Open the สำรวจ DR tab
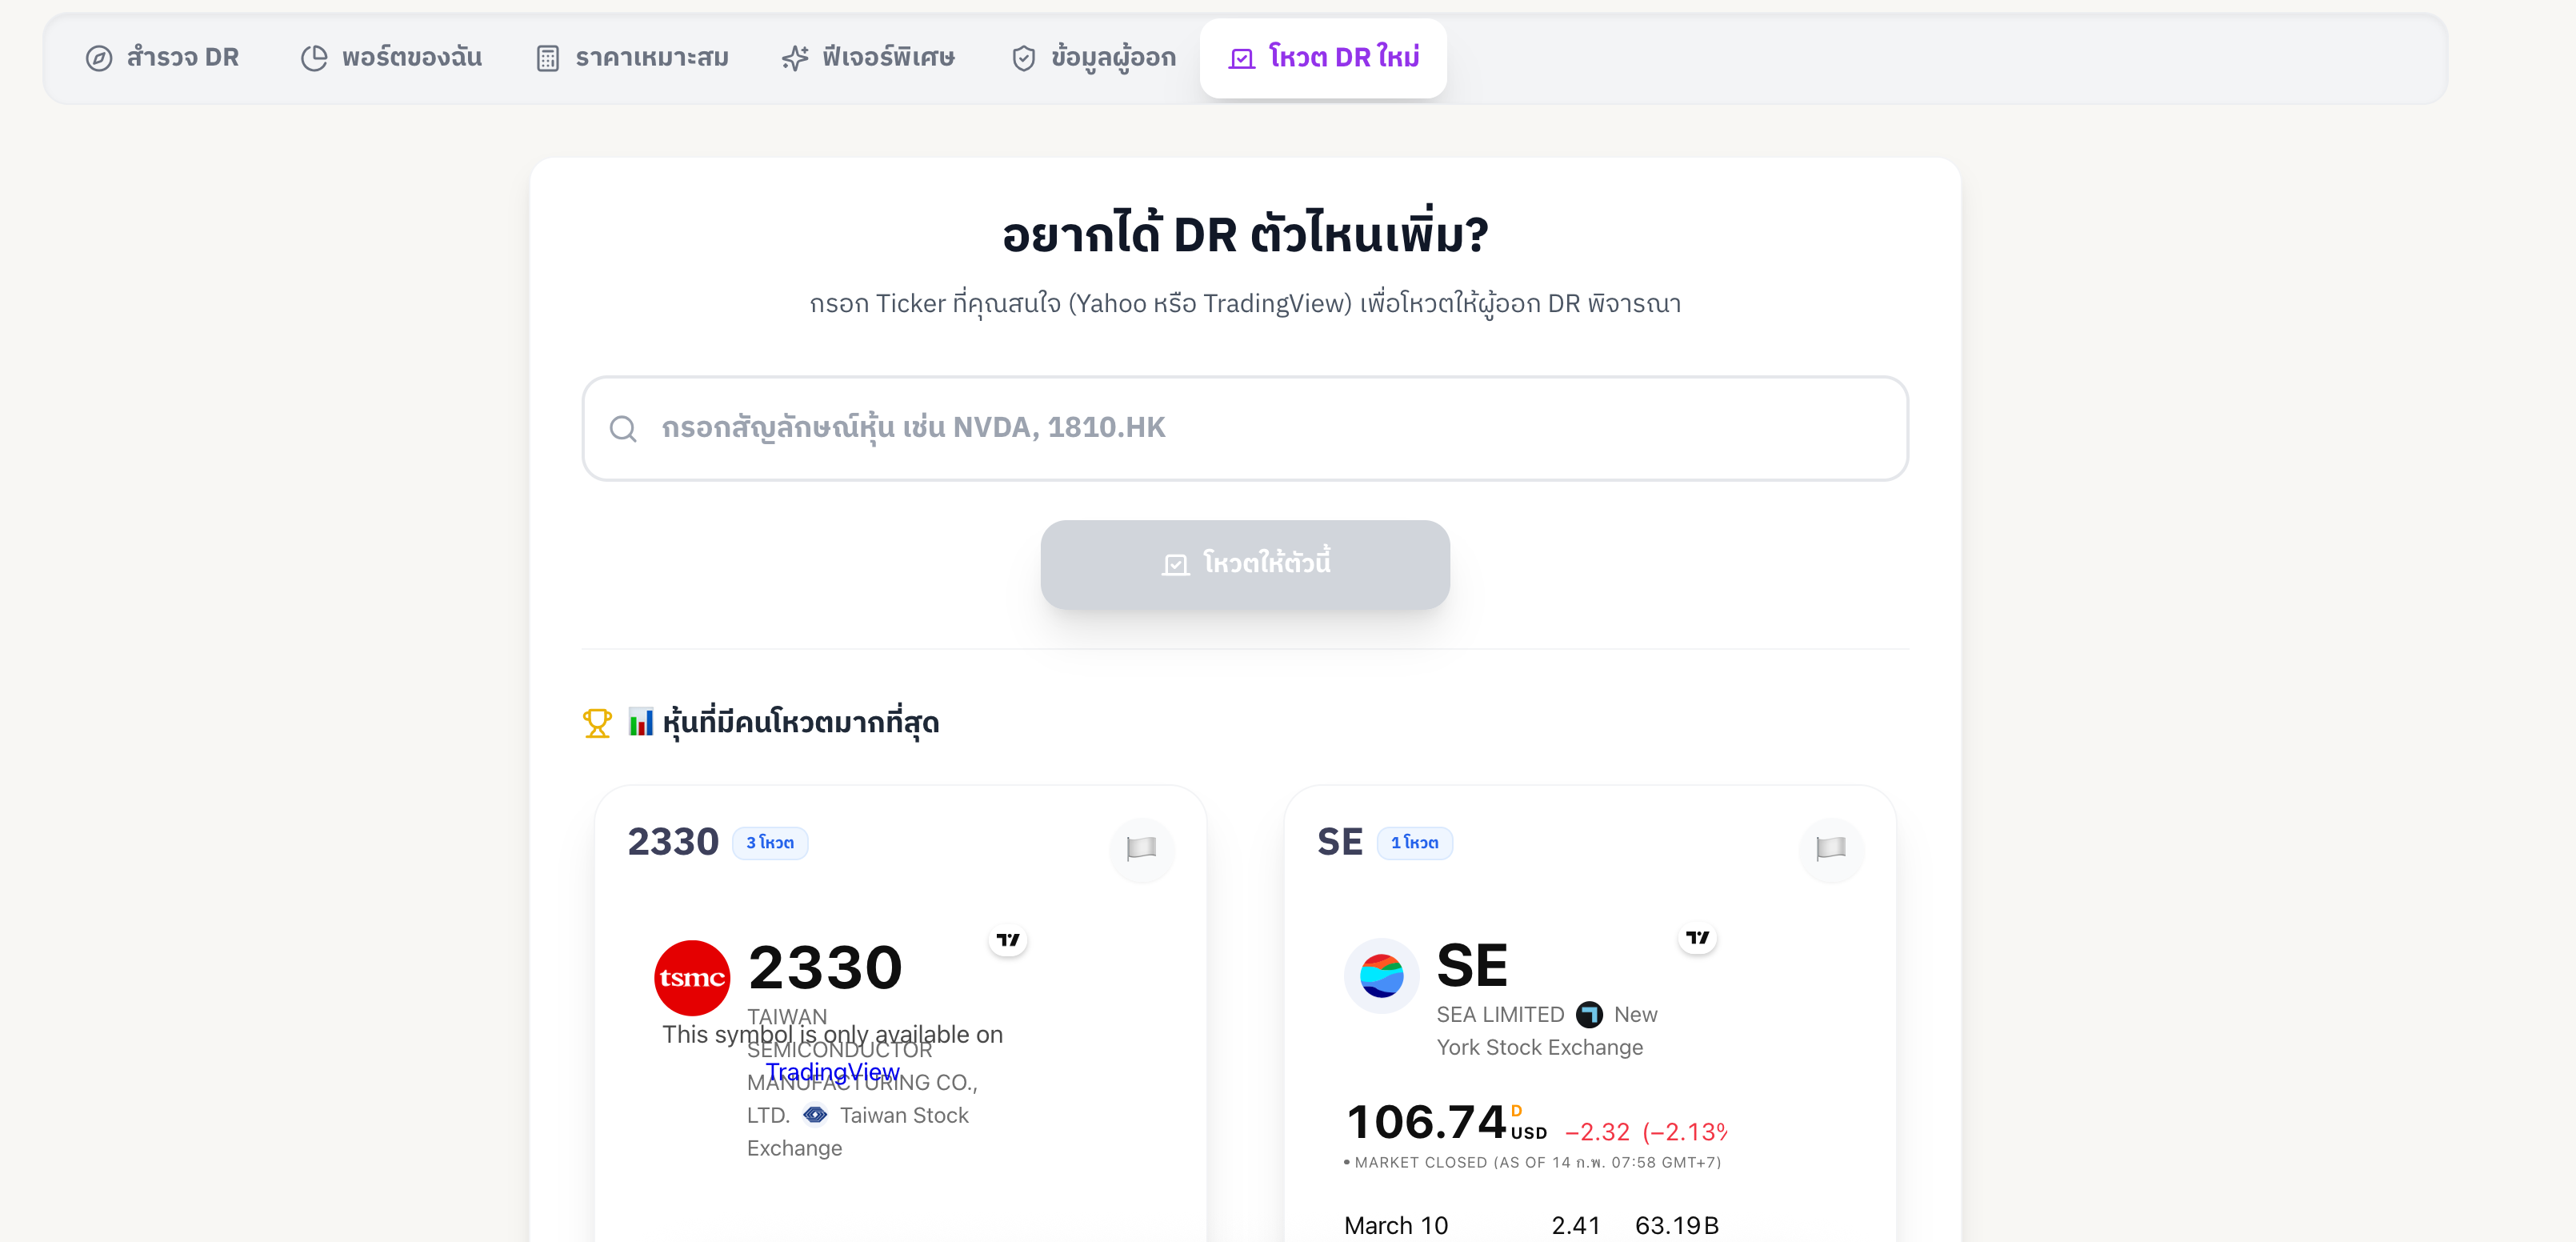The width and height of the screenshot is (2576, 1242). (x=163, y=58)
